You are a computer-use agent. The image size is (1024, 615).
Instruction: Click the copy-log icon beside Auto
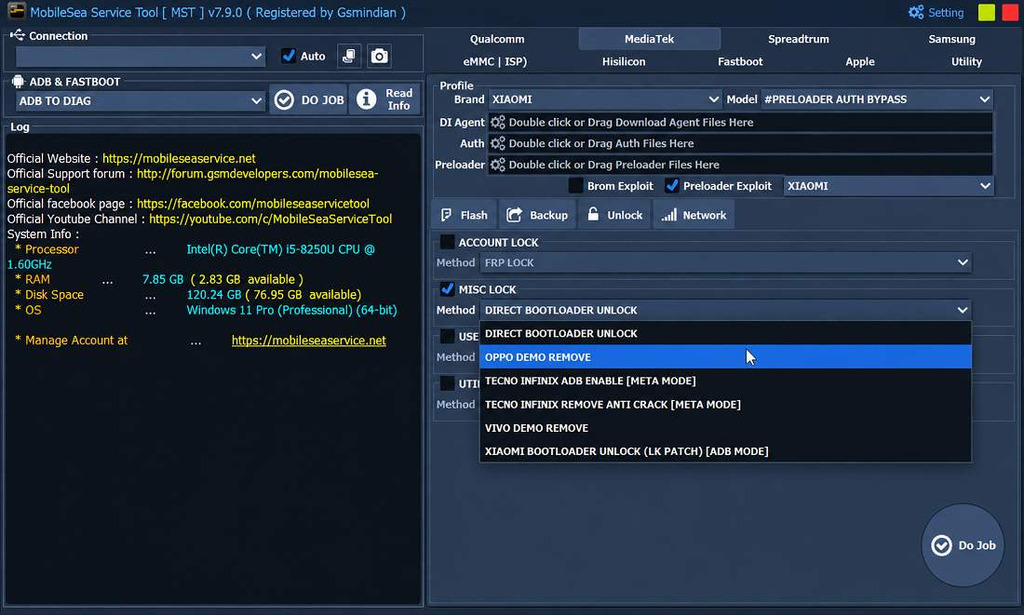tap(349, 56)
